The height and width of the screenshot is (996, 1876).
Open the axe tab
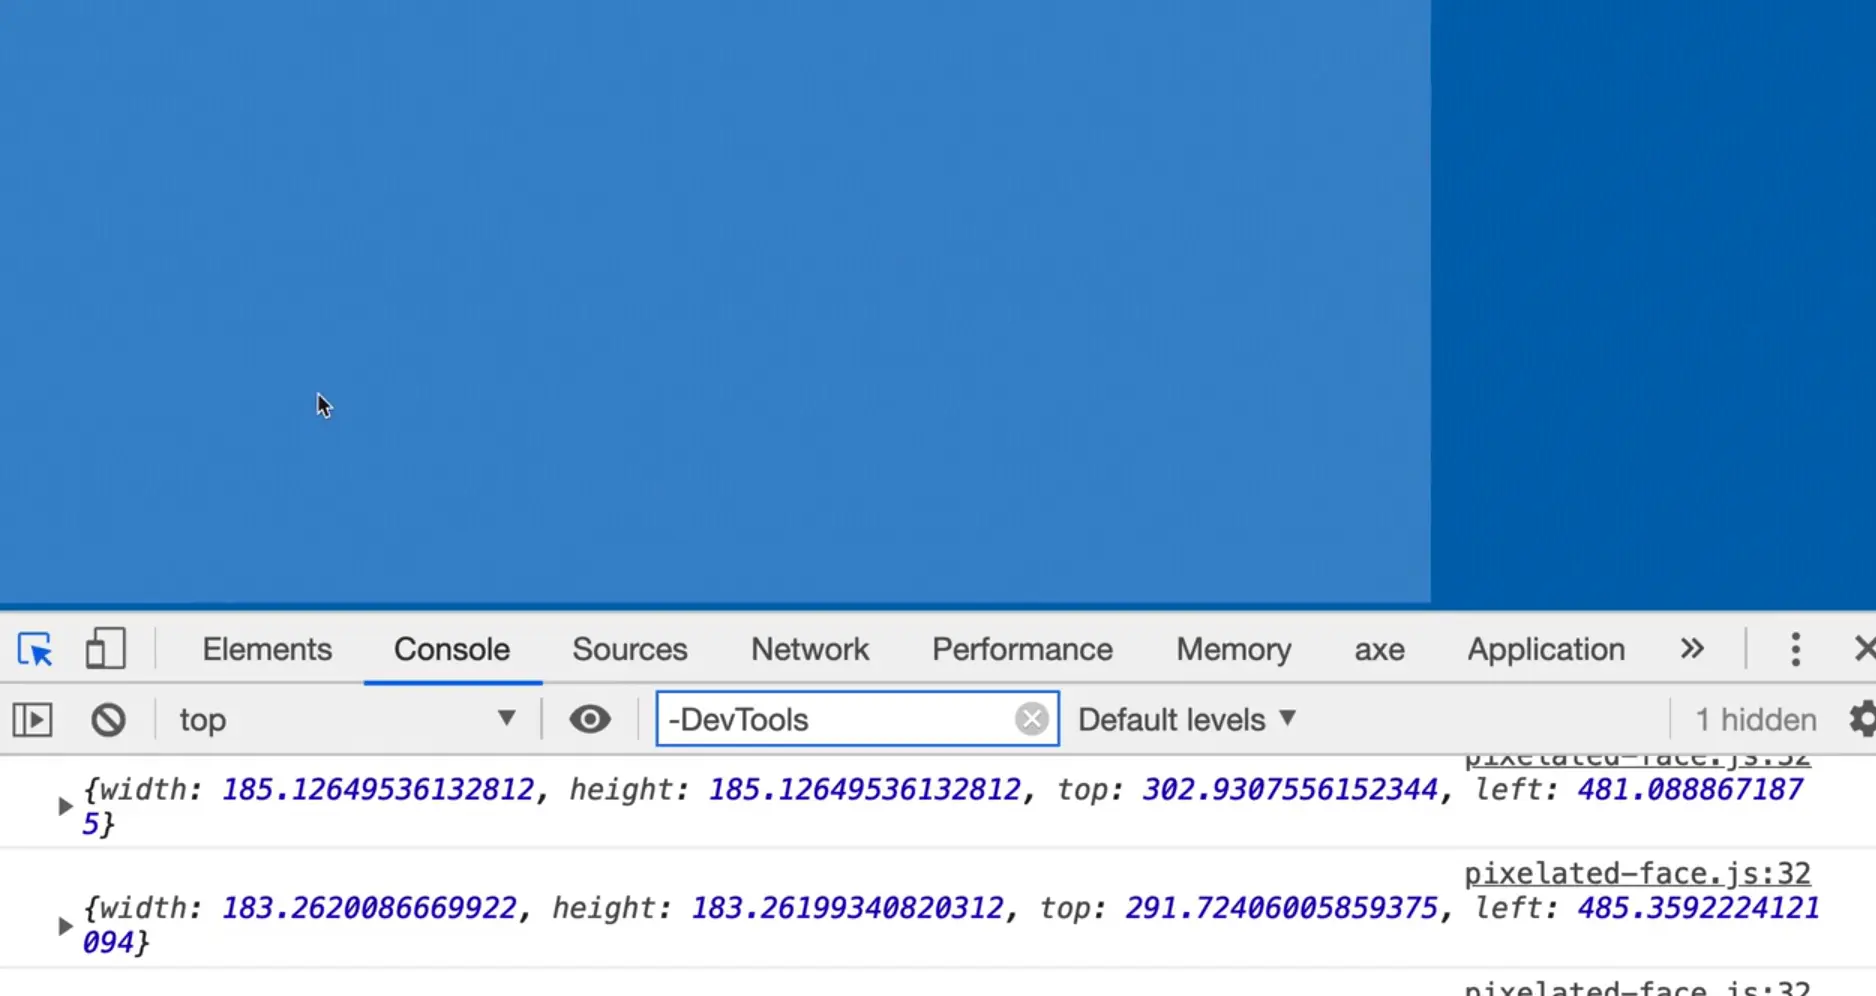[1379, 650]
